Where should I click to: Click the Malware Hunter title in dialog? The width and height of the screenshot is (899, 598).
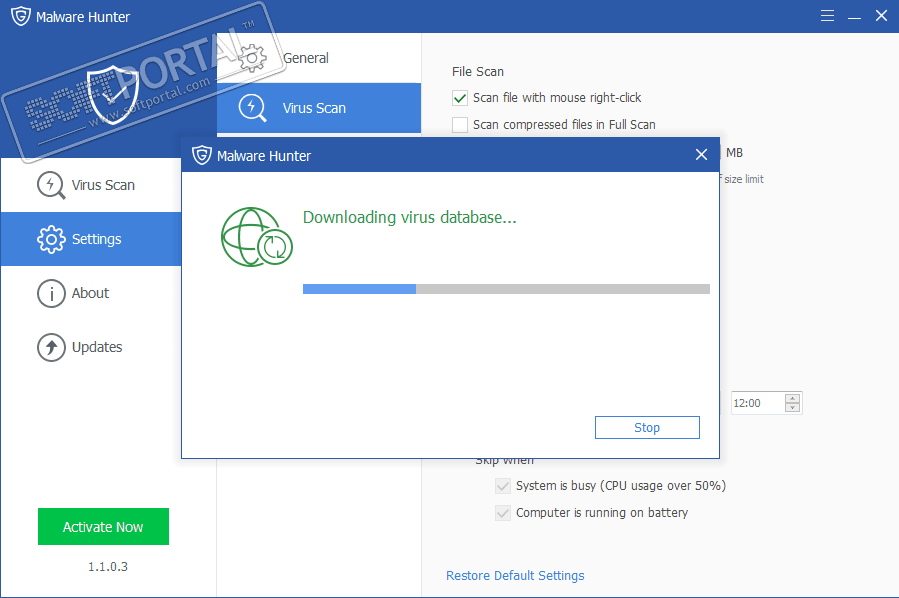click(x=264, y=156)
